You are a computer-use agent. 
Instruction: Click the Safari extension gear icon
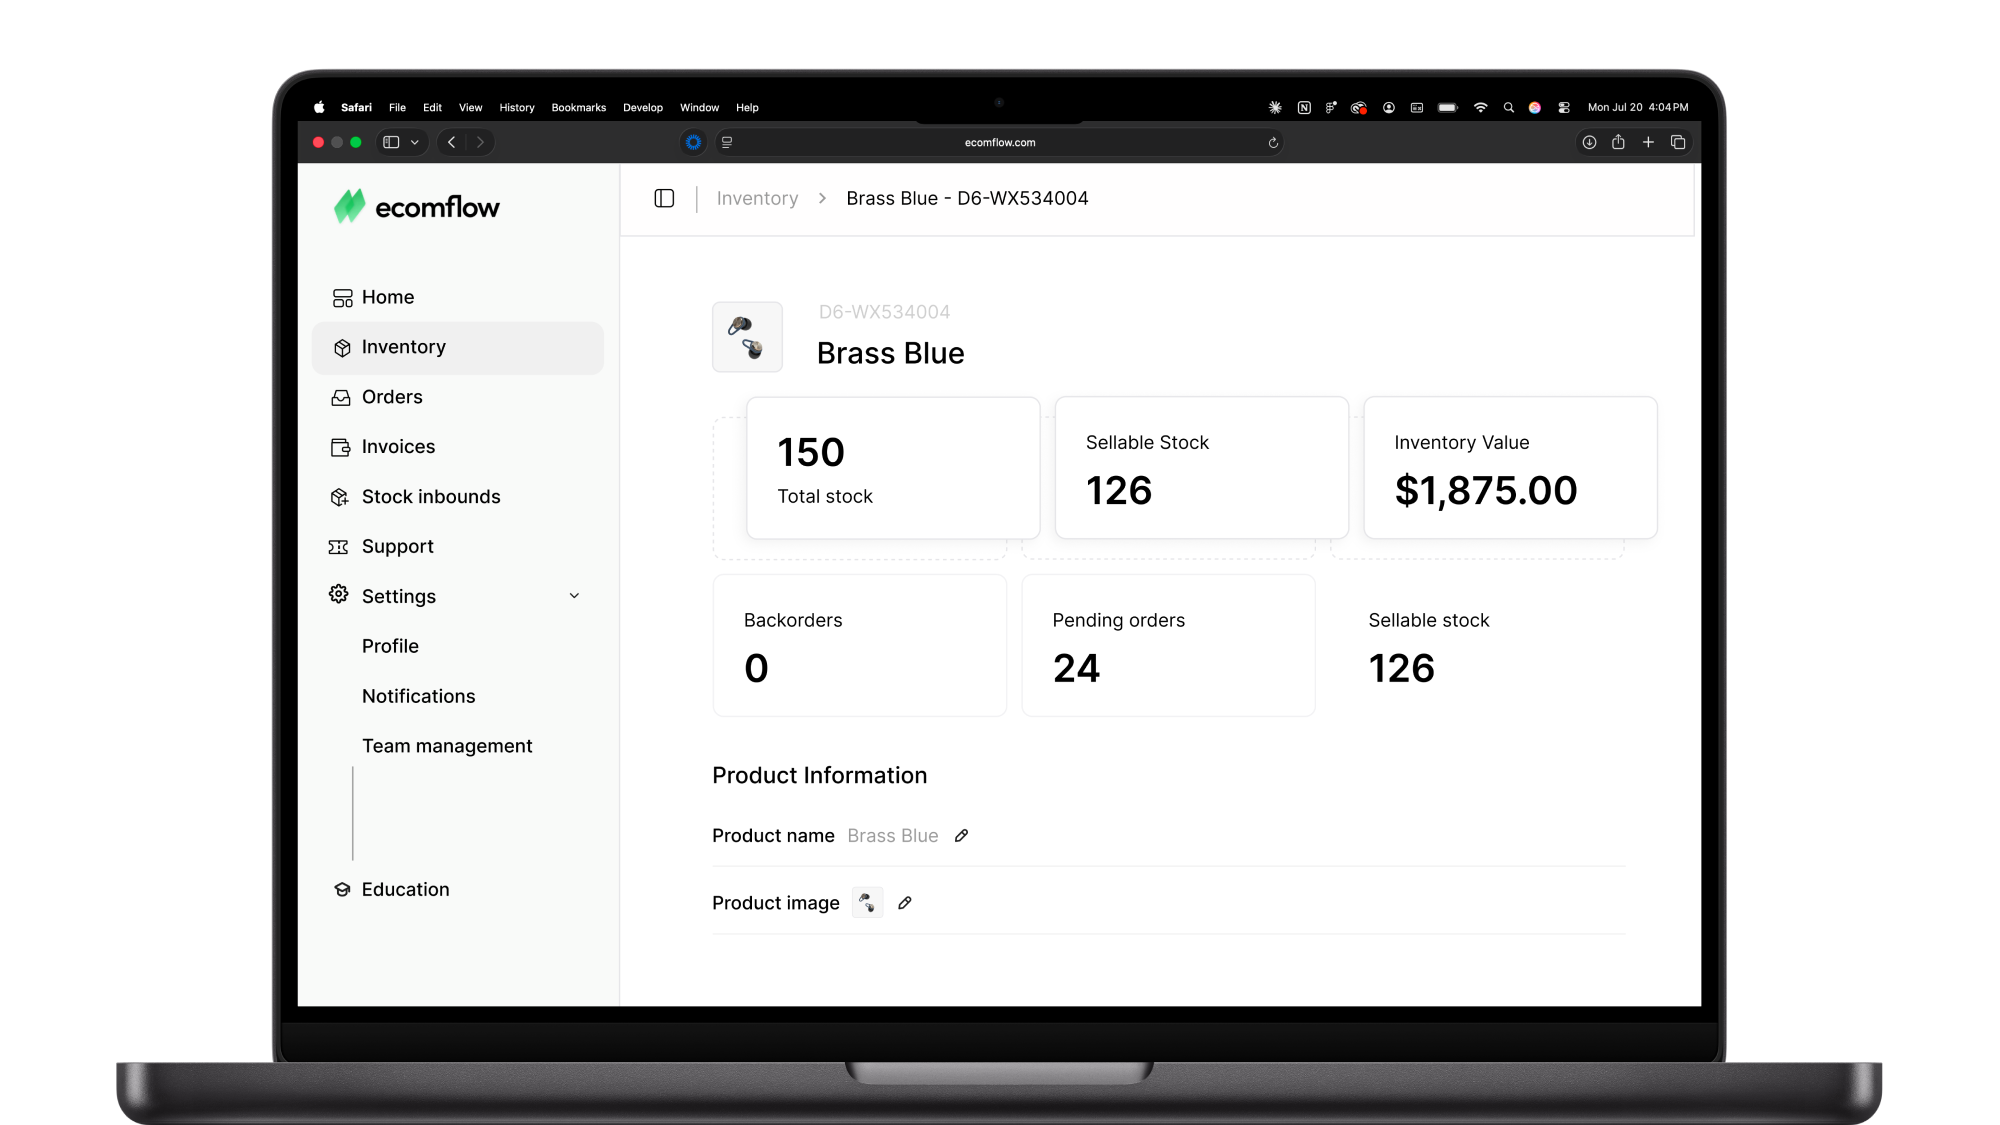pyautogui.click(x=693, y=143)
